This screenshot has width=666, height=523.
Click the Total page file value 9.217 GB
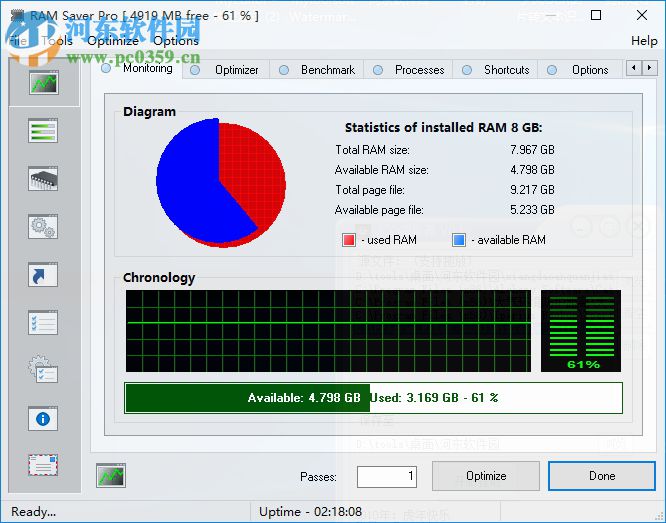[532, 189]
